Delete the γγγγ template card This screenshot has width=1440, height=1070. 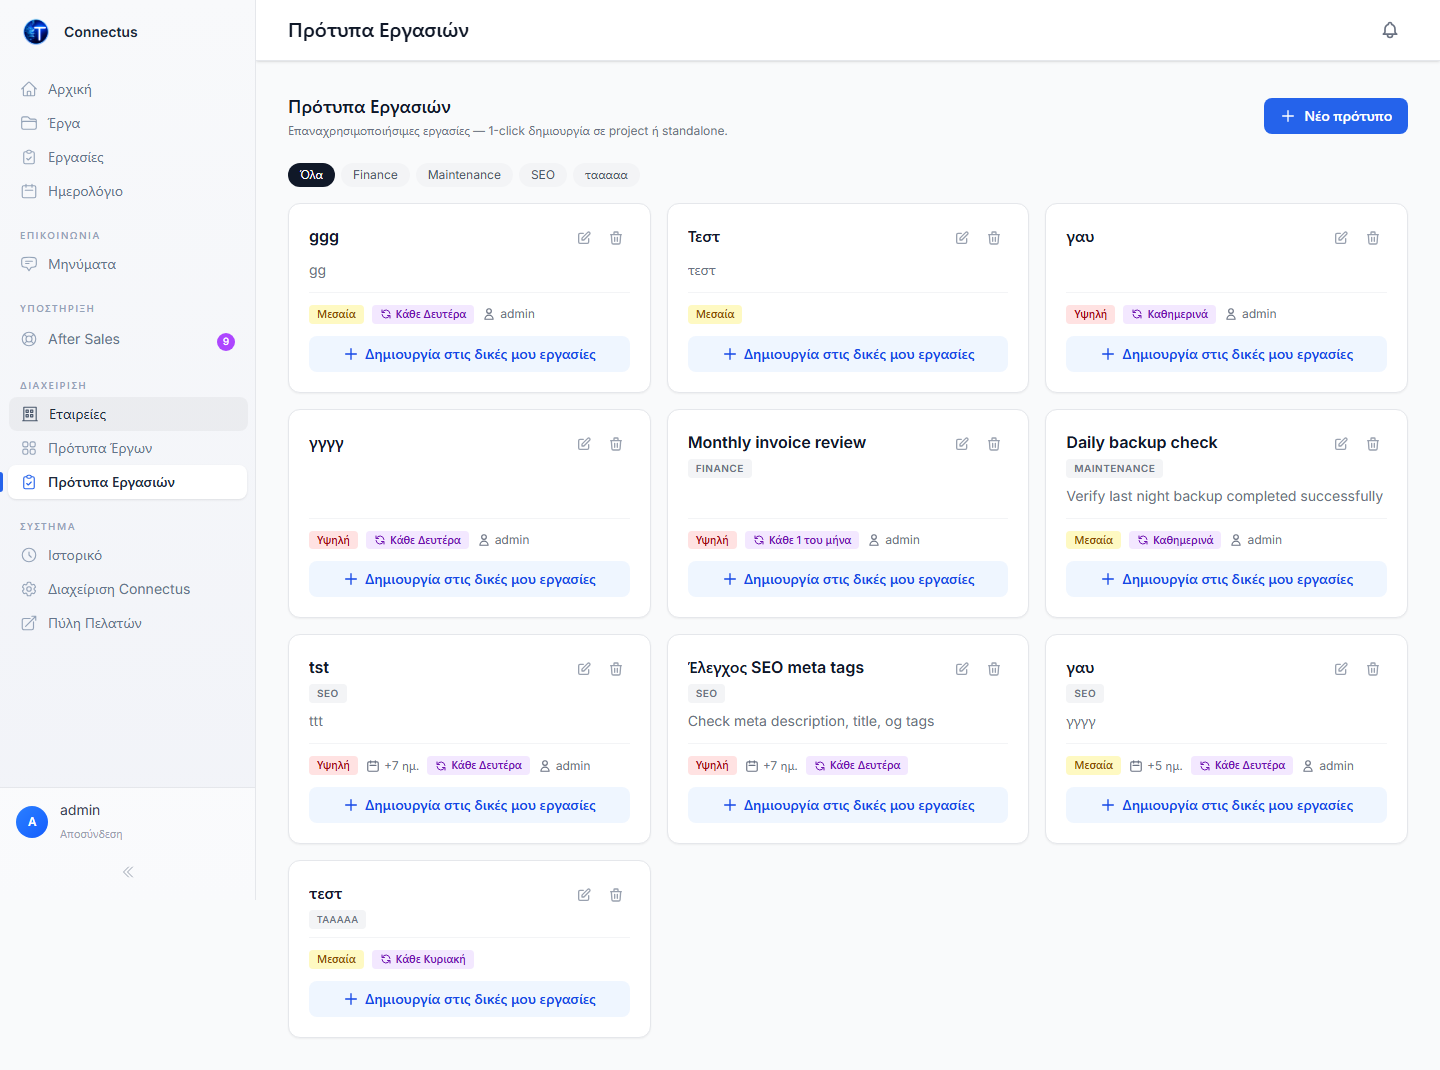(x=616, y=444)
